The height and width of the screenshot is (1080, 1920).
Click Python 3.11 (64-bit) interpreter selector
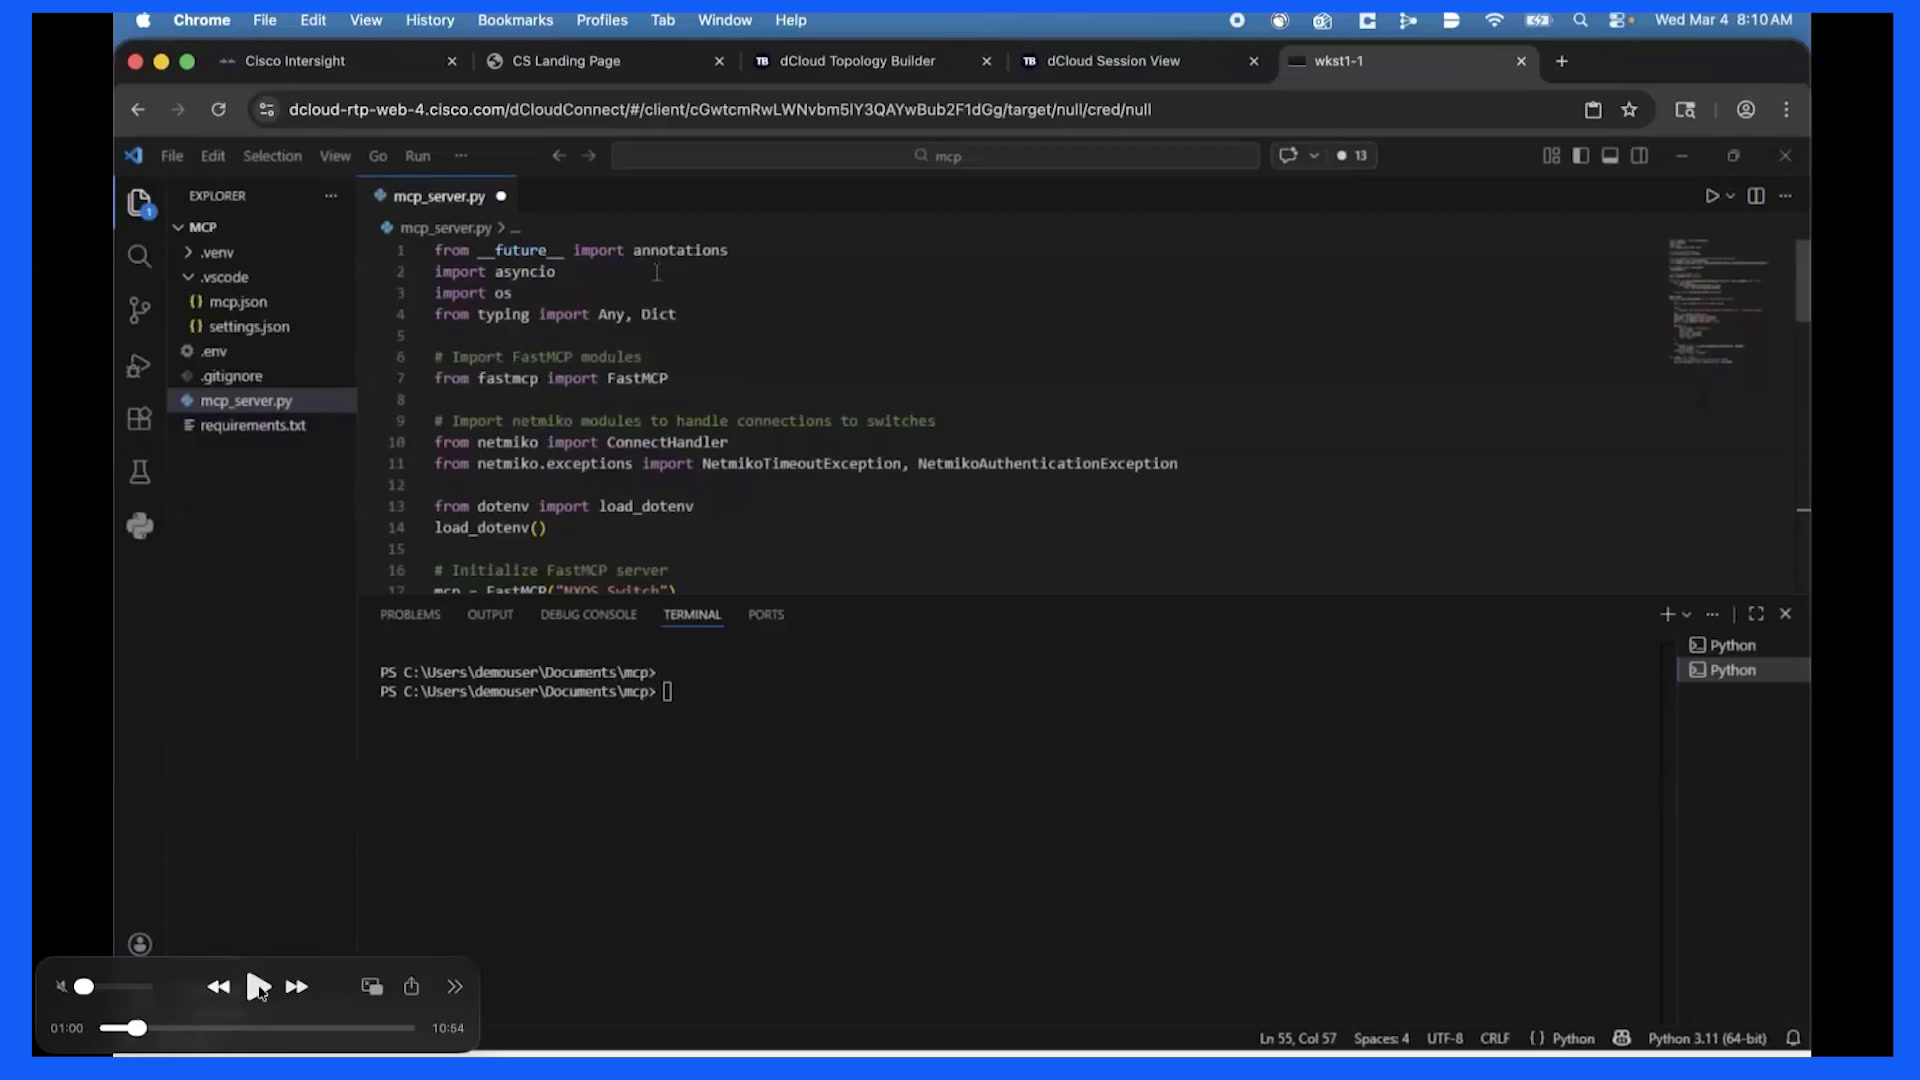click(1707, 1039)
